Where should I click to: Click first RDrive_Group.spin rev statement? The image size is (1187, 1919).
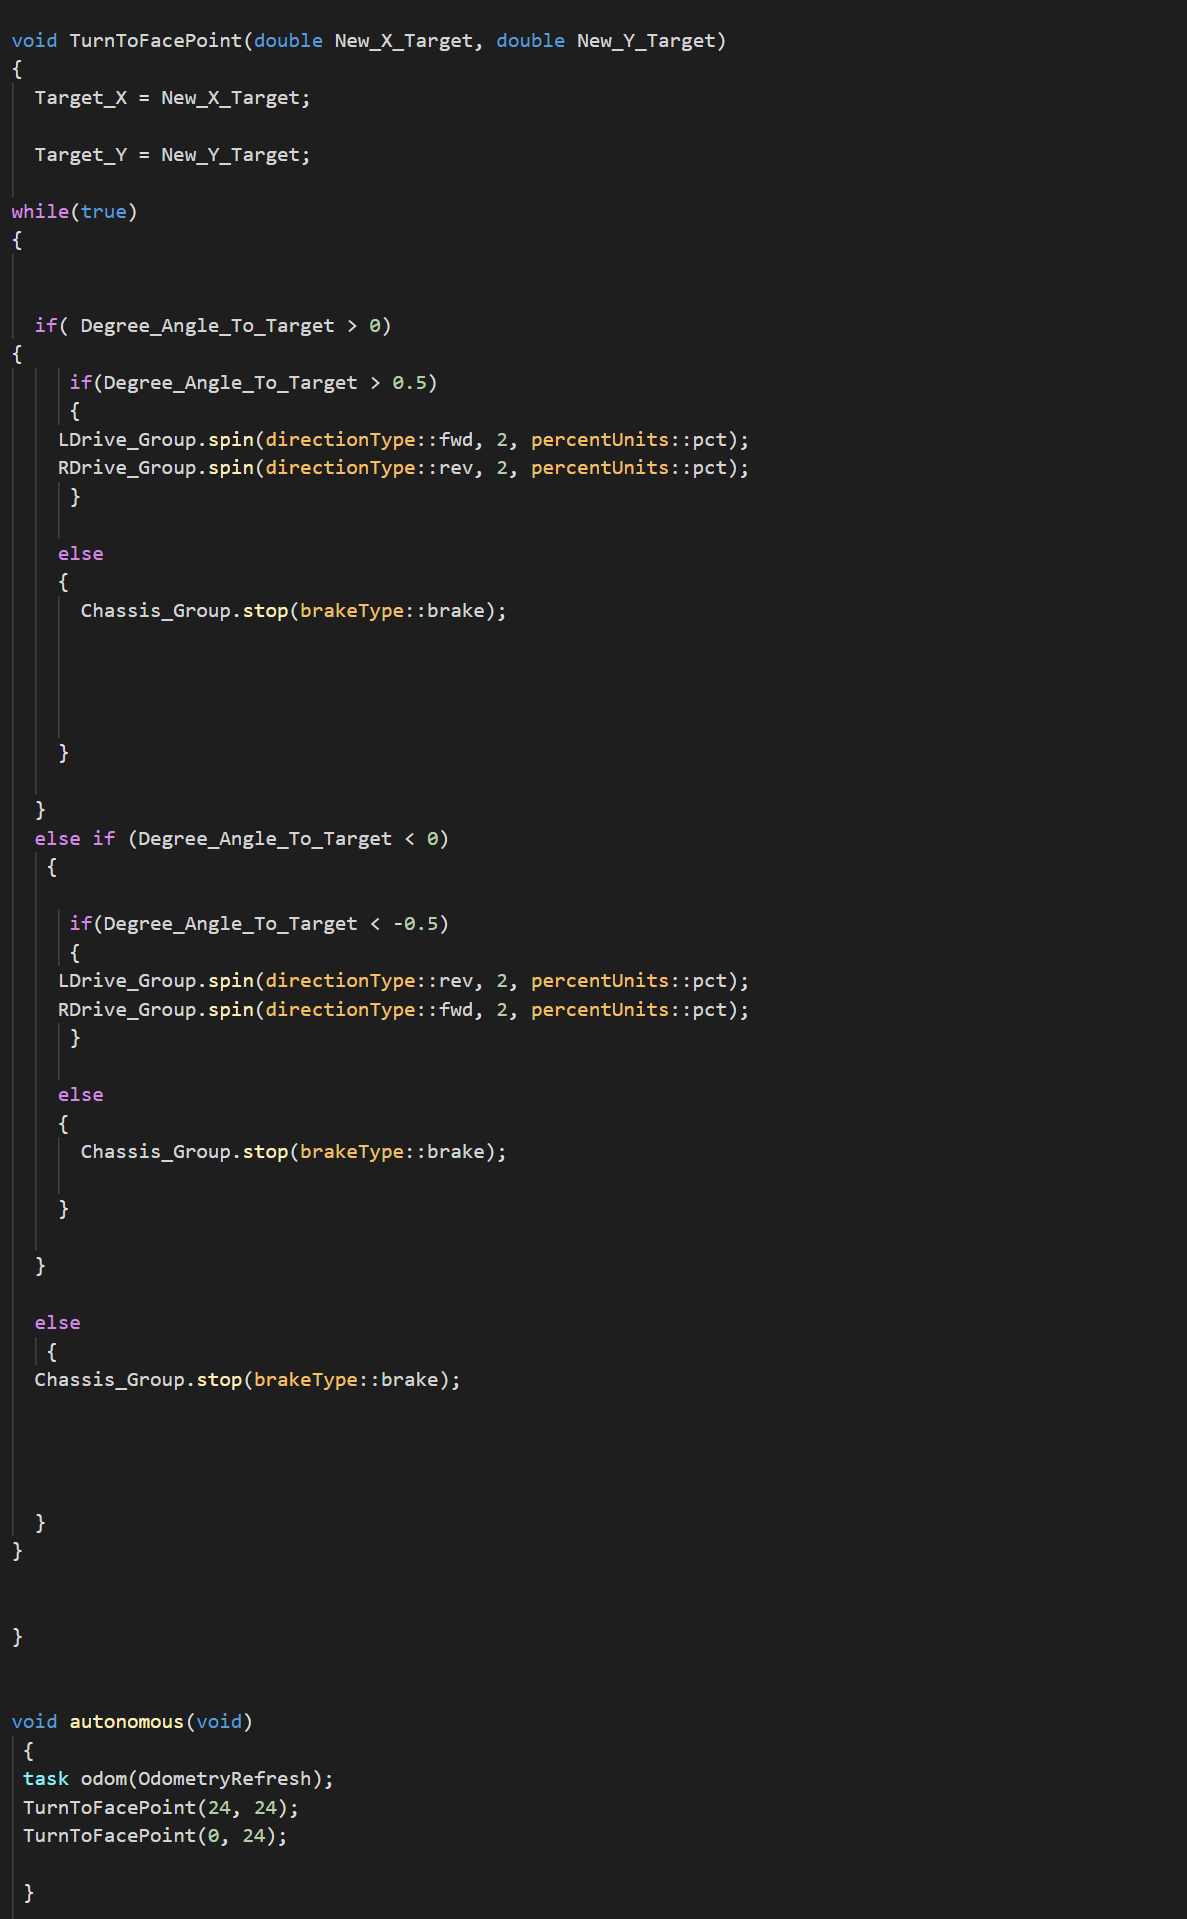(x=403, y=468)
